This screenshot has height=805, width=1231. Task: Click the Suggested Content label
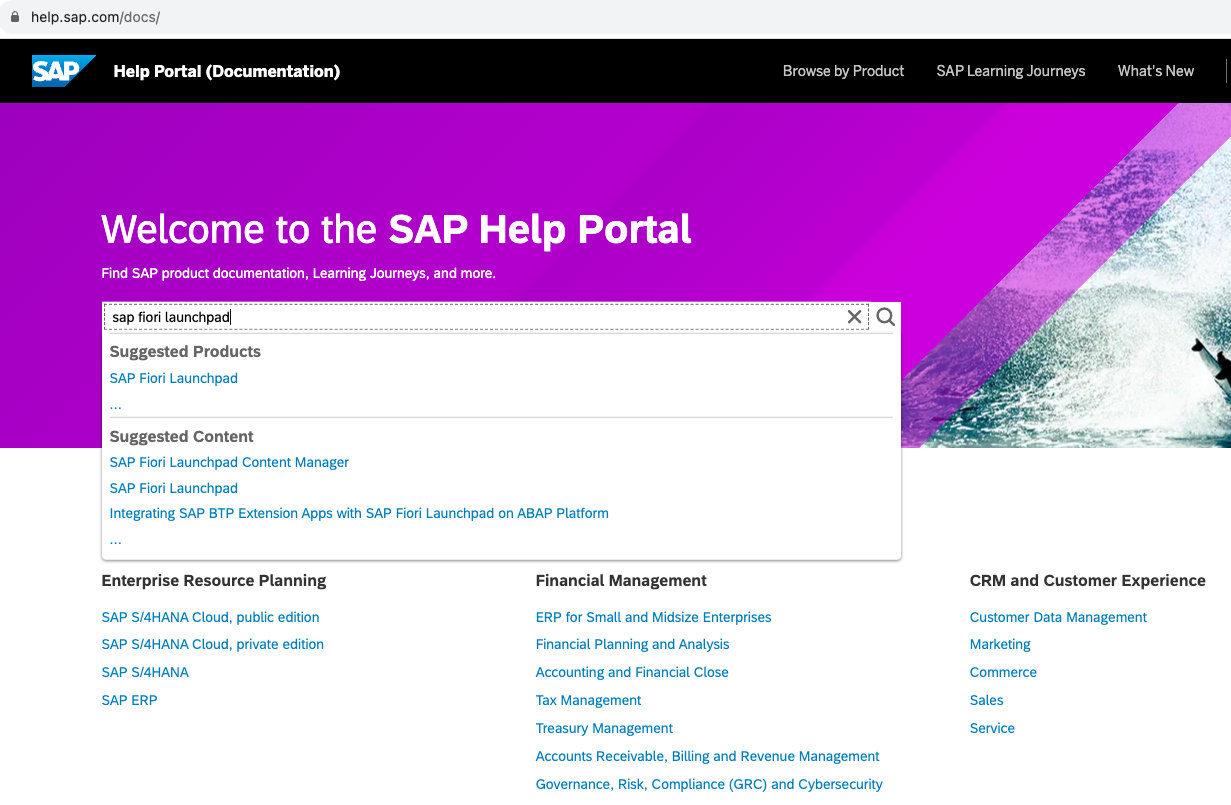click(182, 436)
